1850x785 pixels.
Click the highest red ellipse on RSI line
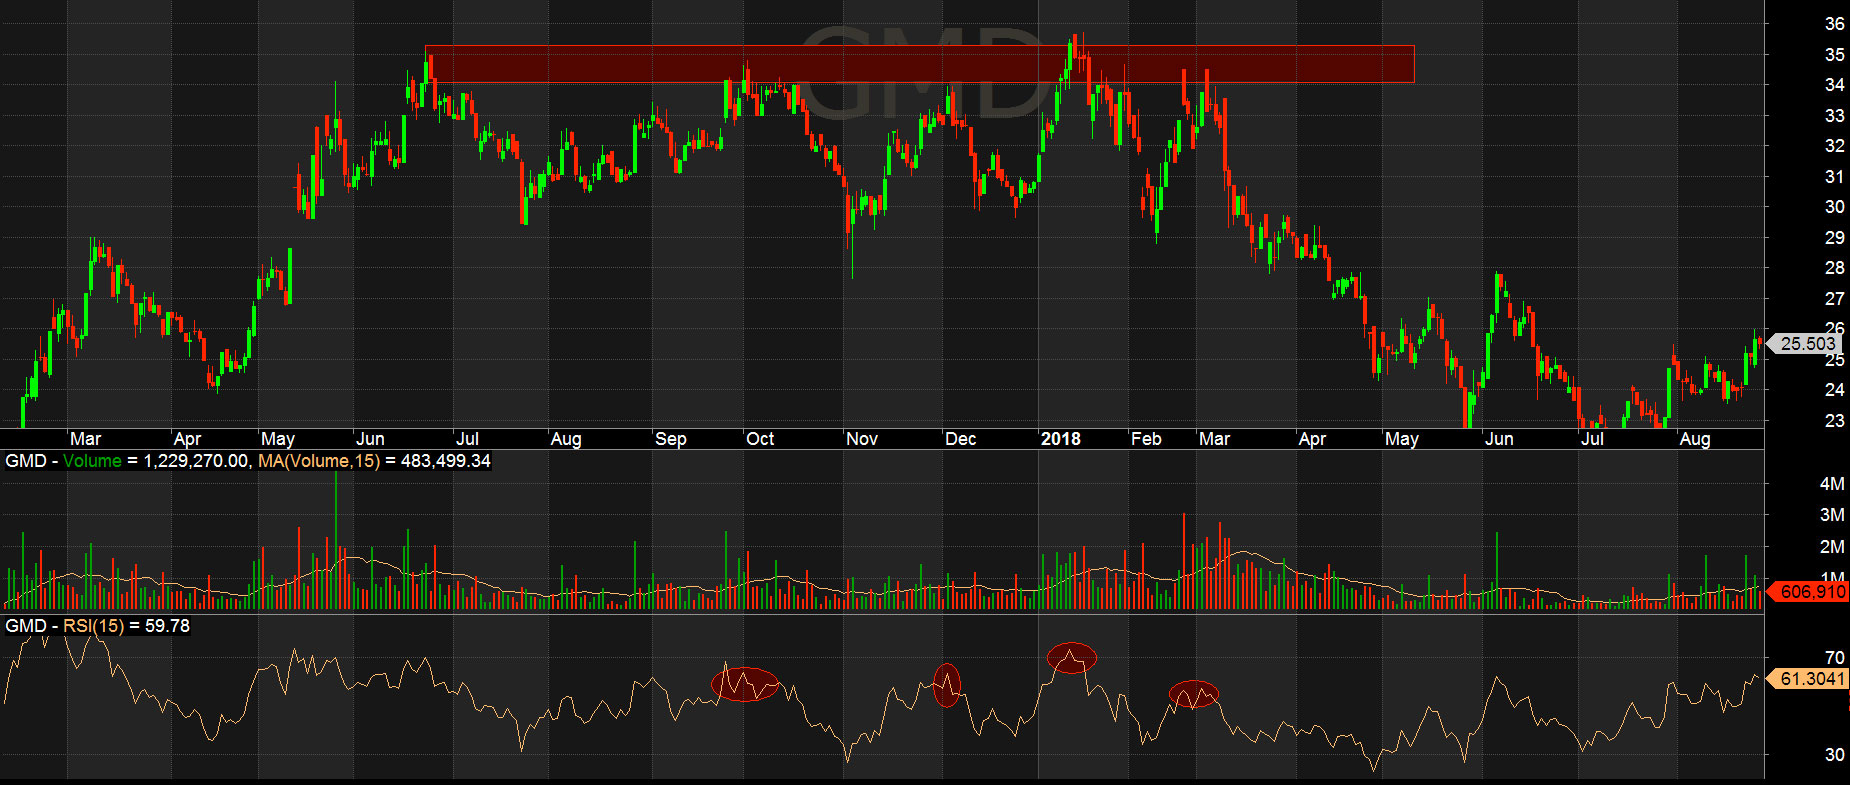(x=1072, y=658)
